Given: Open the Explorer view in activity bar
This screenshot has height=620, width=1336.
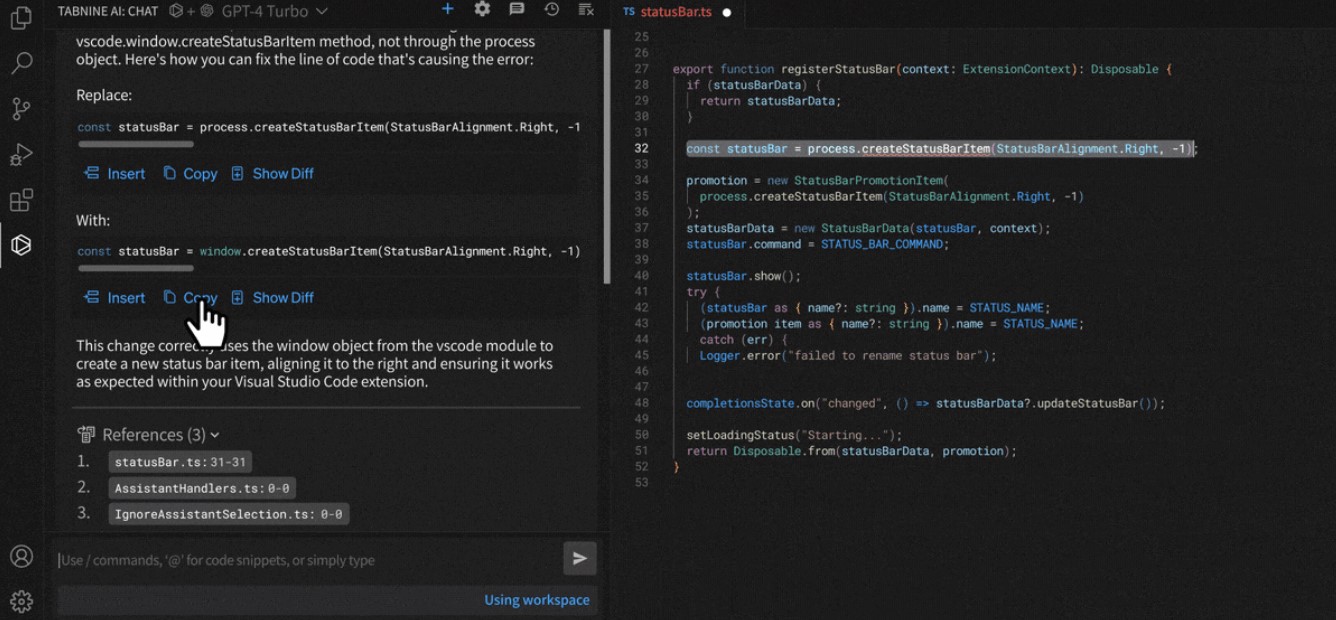Looking at the screenshot, I should 21,18.
